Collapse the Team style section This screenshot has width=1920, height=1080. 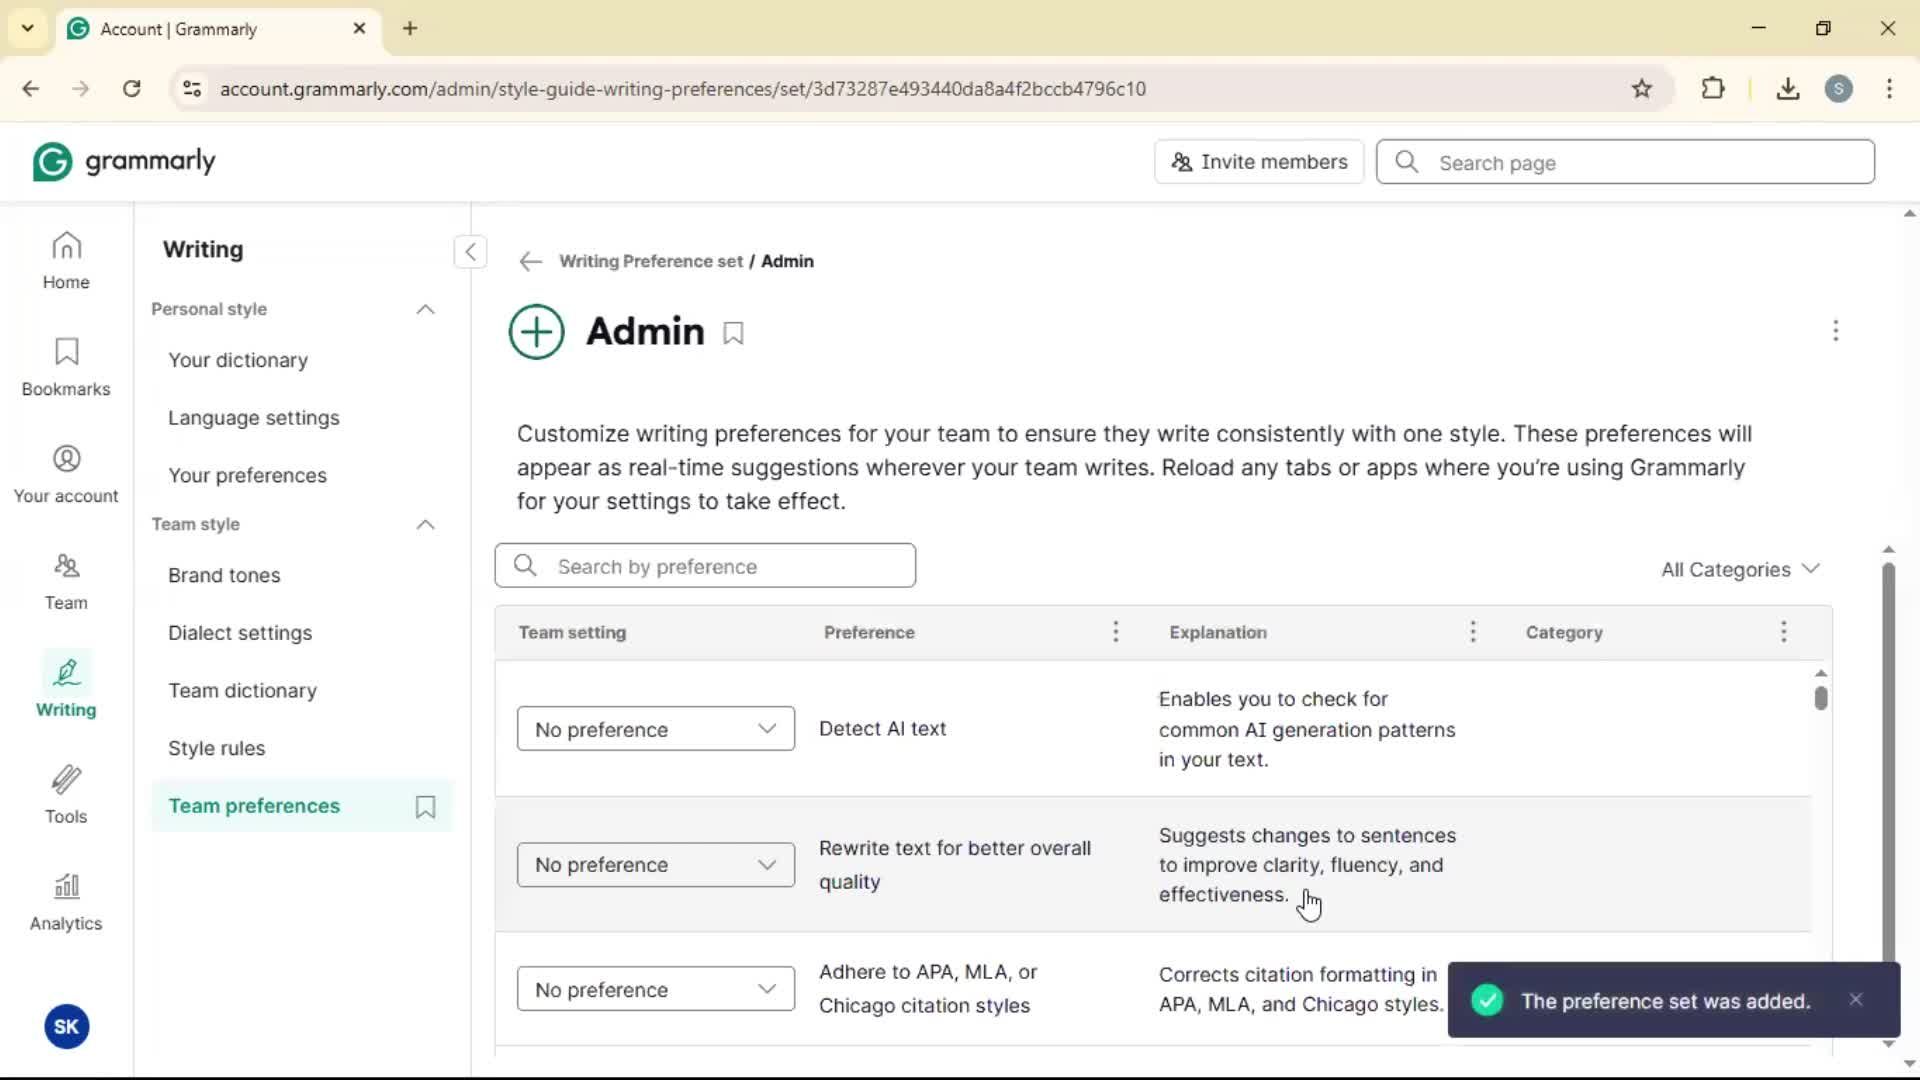click(425, 525)
